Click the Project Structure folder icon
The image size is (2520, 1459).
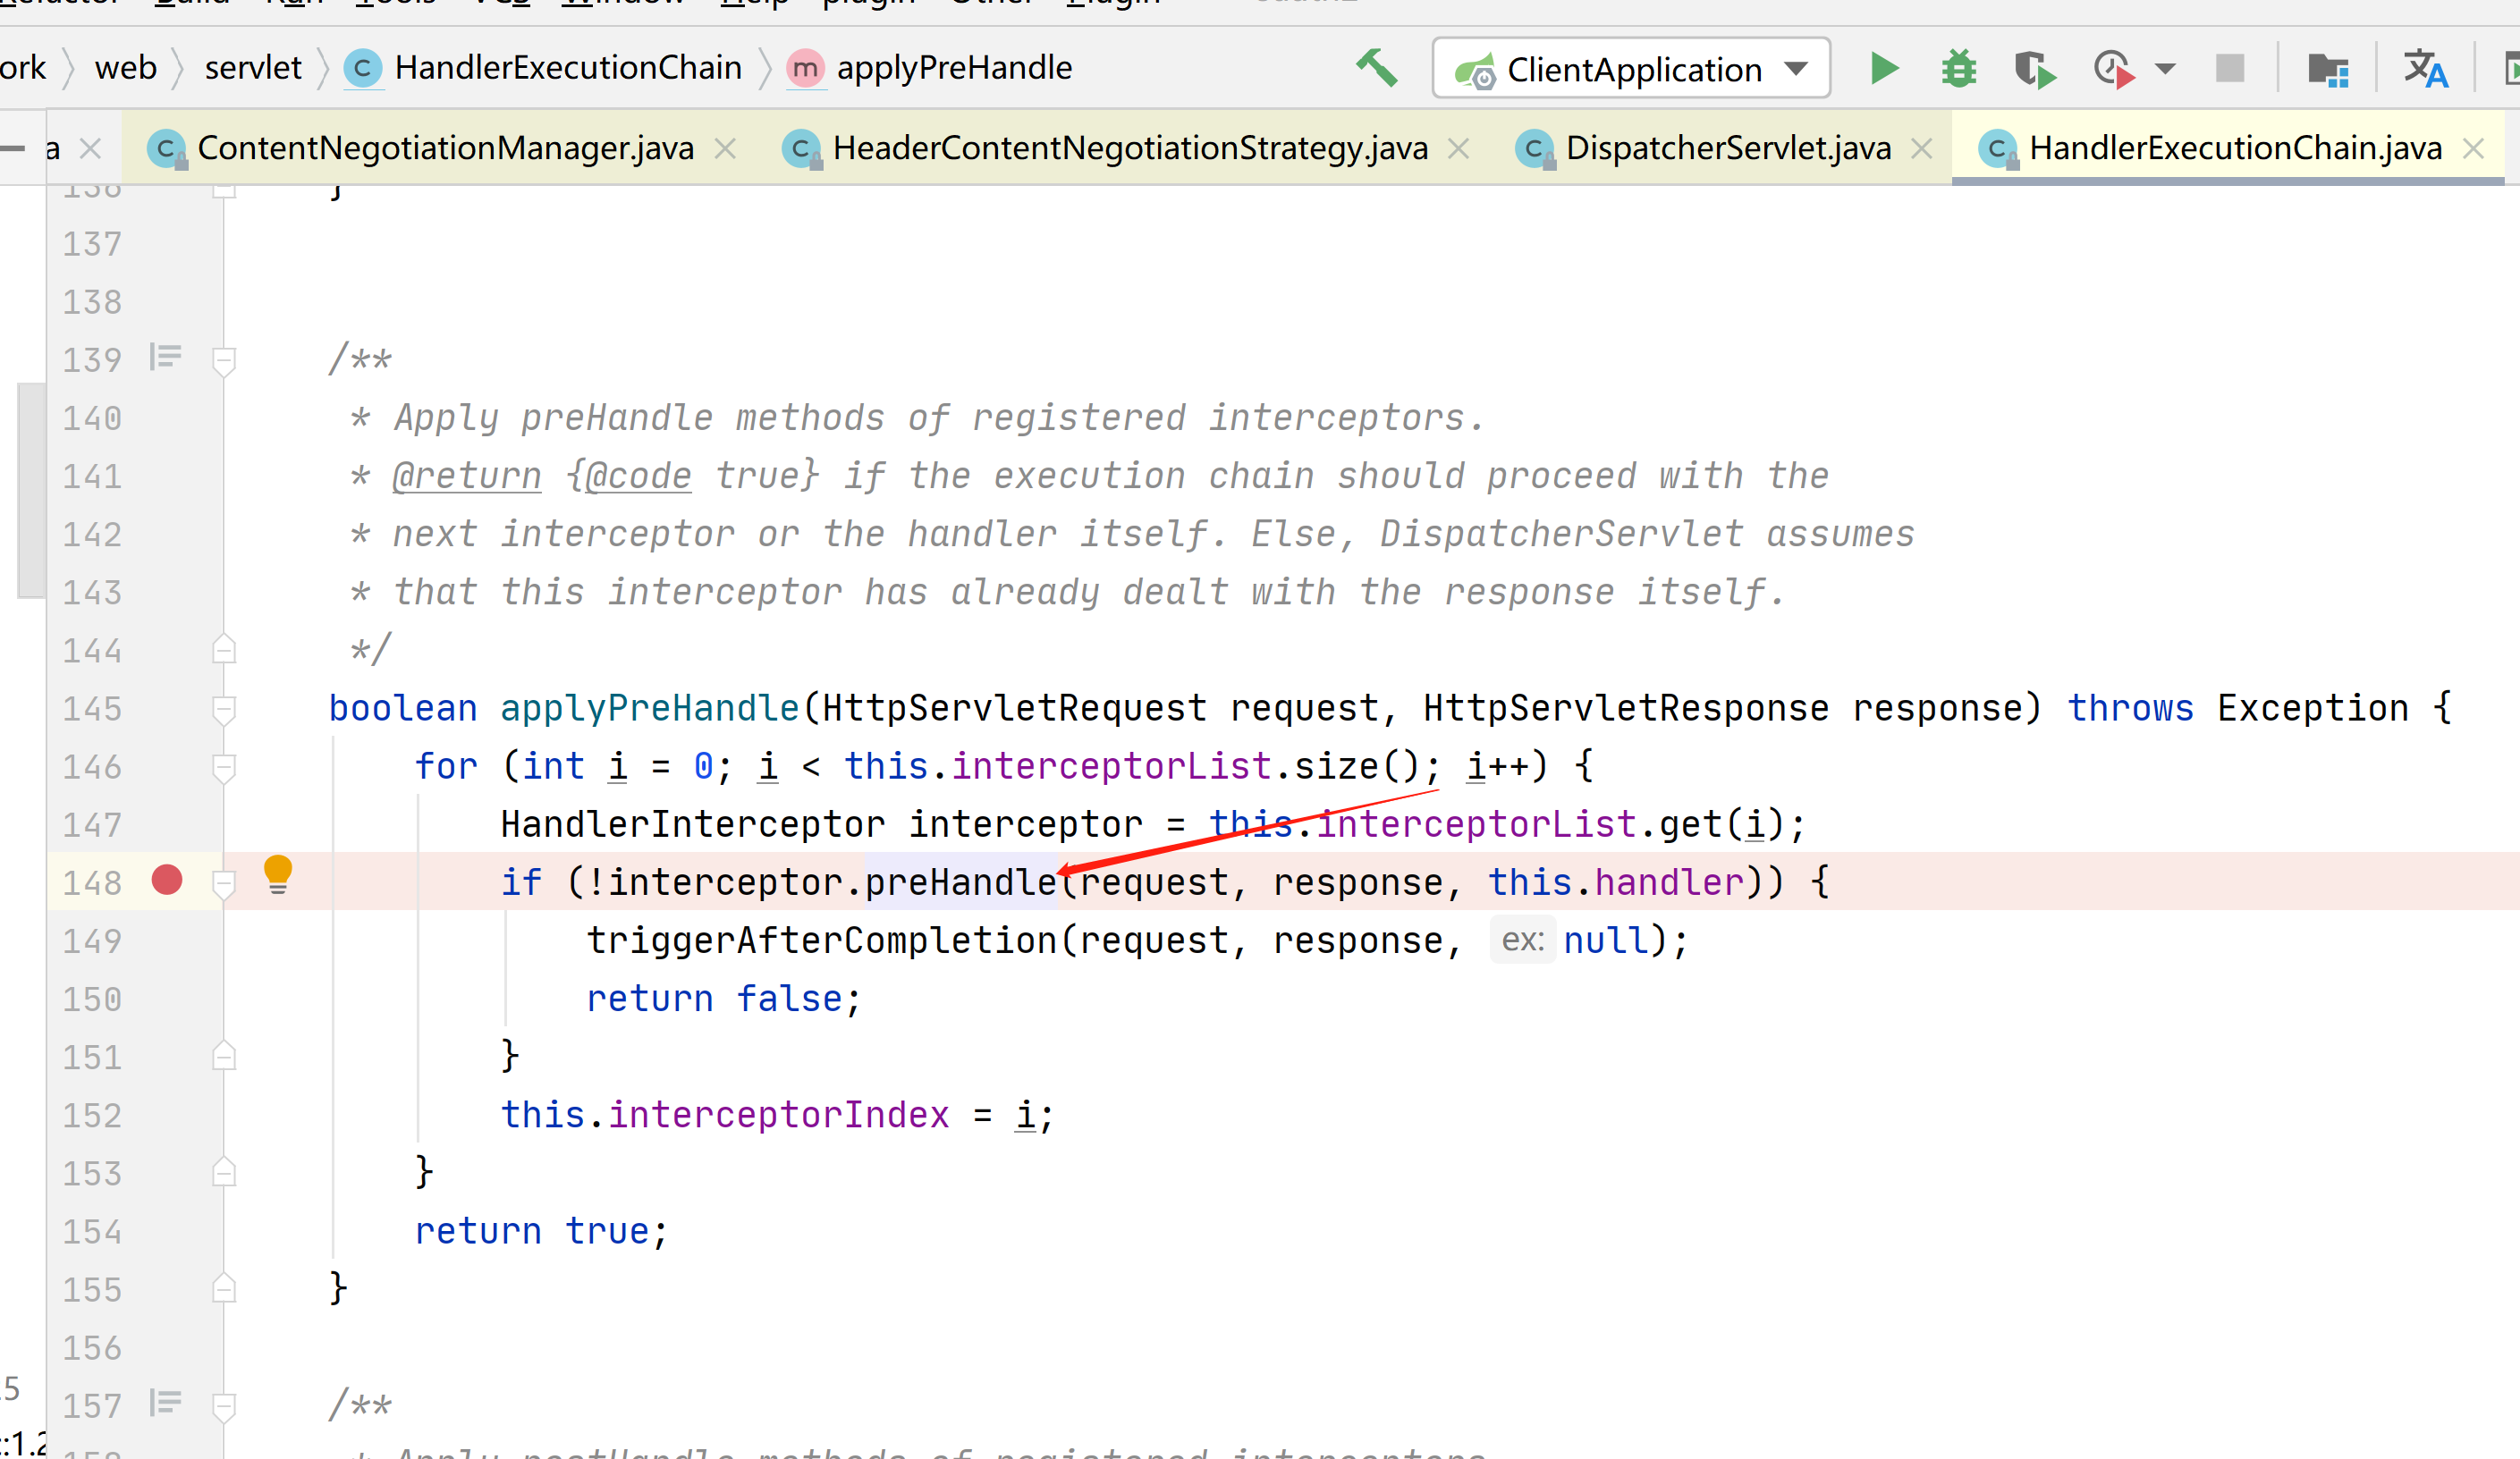2328,69
